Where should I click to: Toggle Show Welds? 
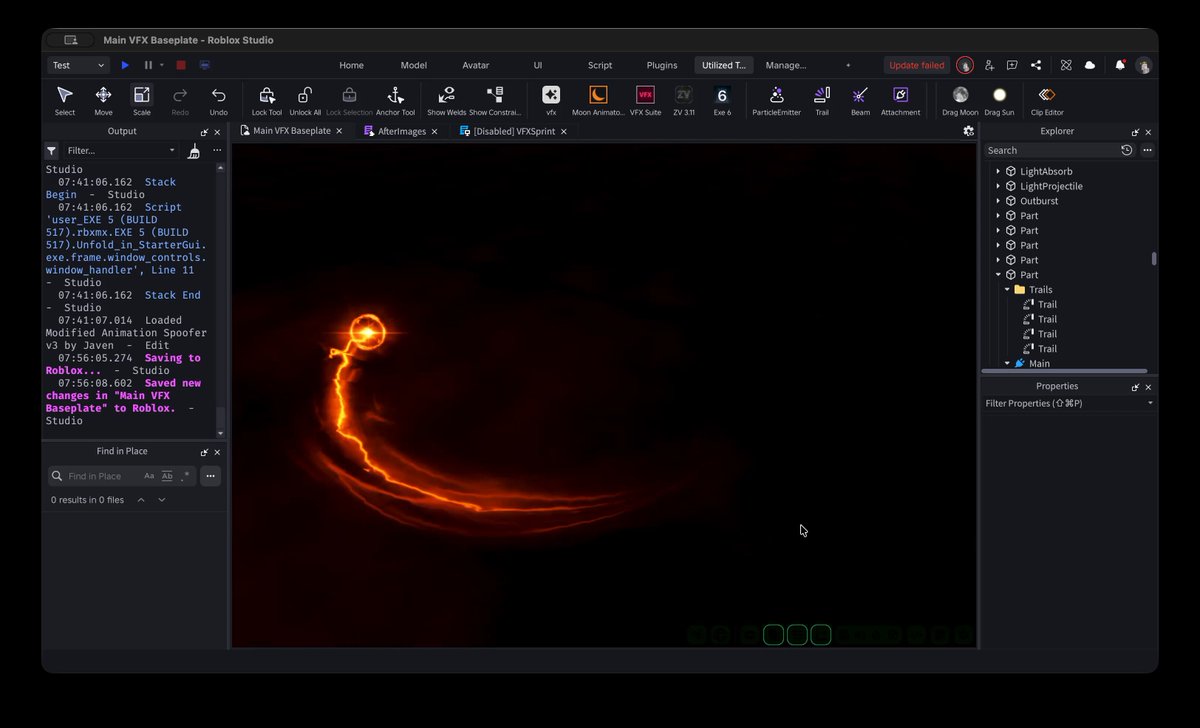[x=447, y=99]
